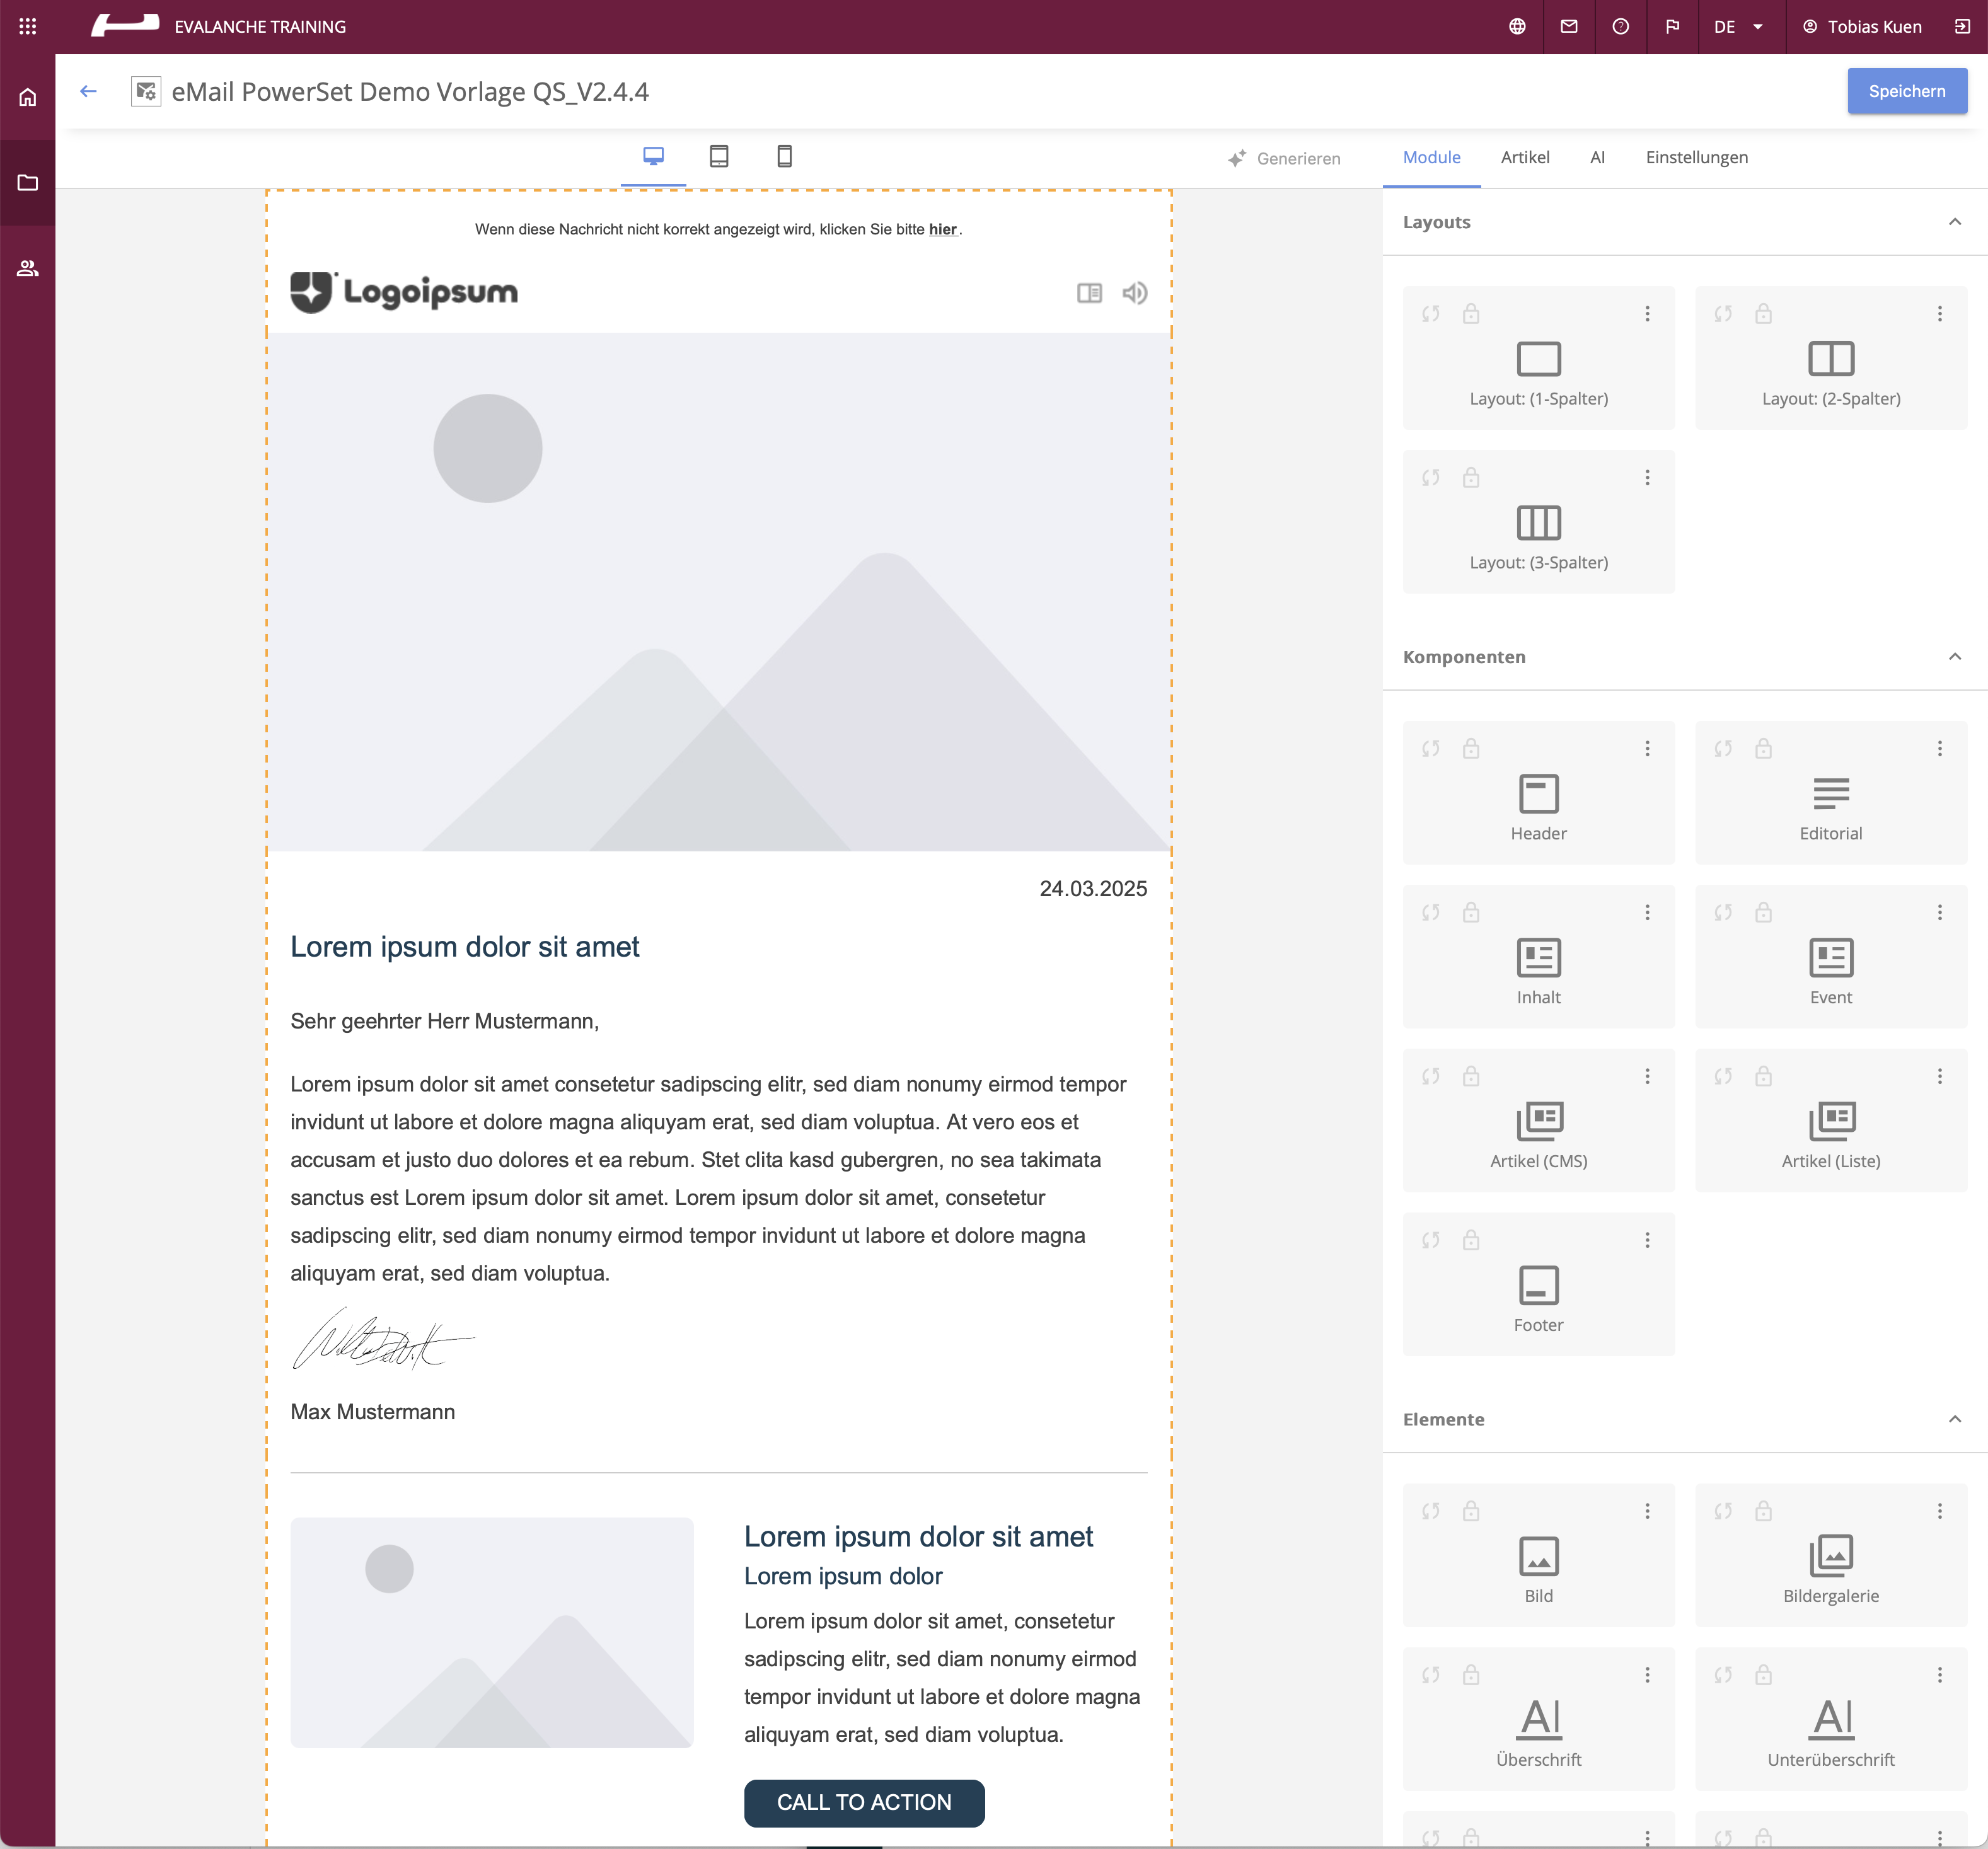
Task: Switch to desktop preview icon
Action: click(x=653, y=156)
